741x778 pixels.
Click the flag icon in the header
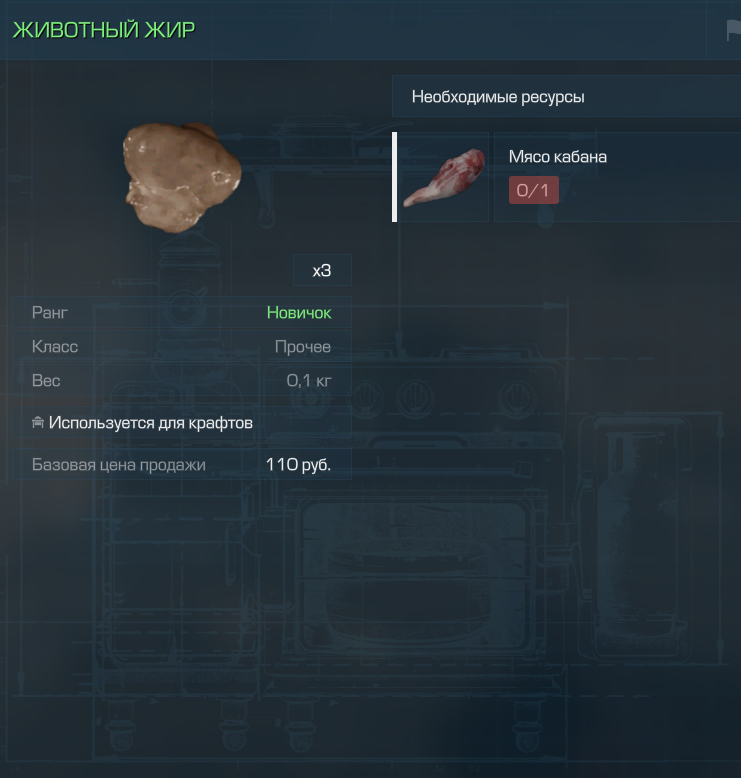click(734, 30)
